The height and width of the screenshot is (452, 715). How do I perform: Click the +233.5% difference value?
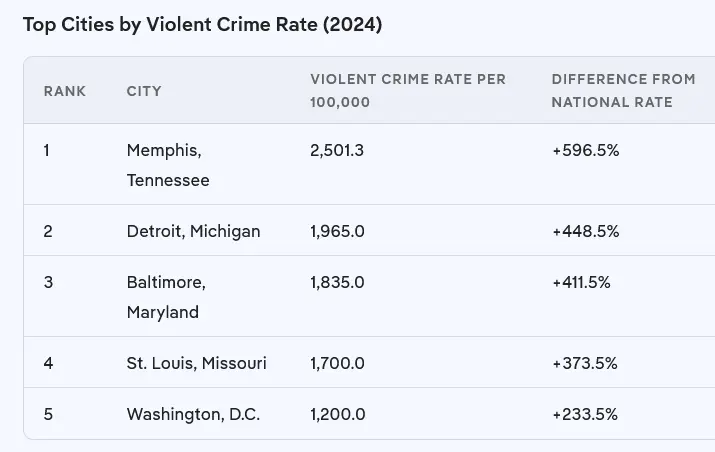pos(586,414)
